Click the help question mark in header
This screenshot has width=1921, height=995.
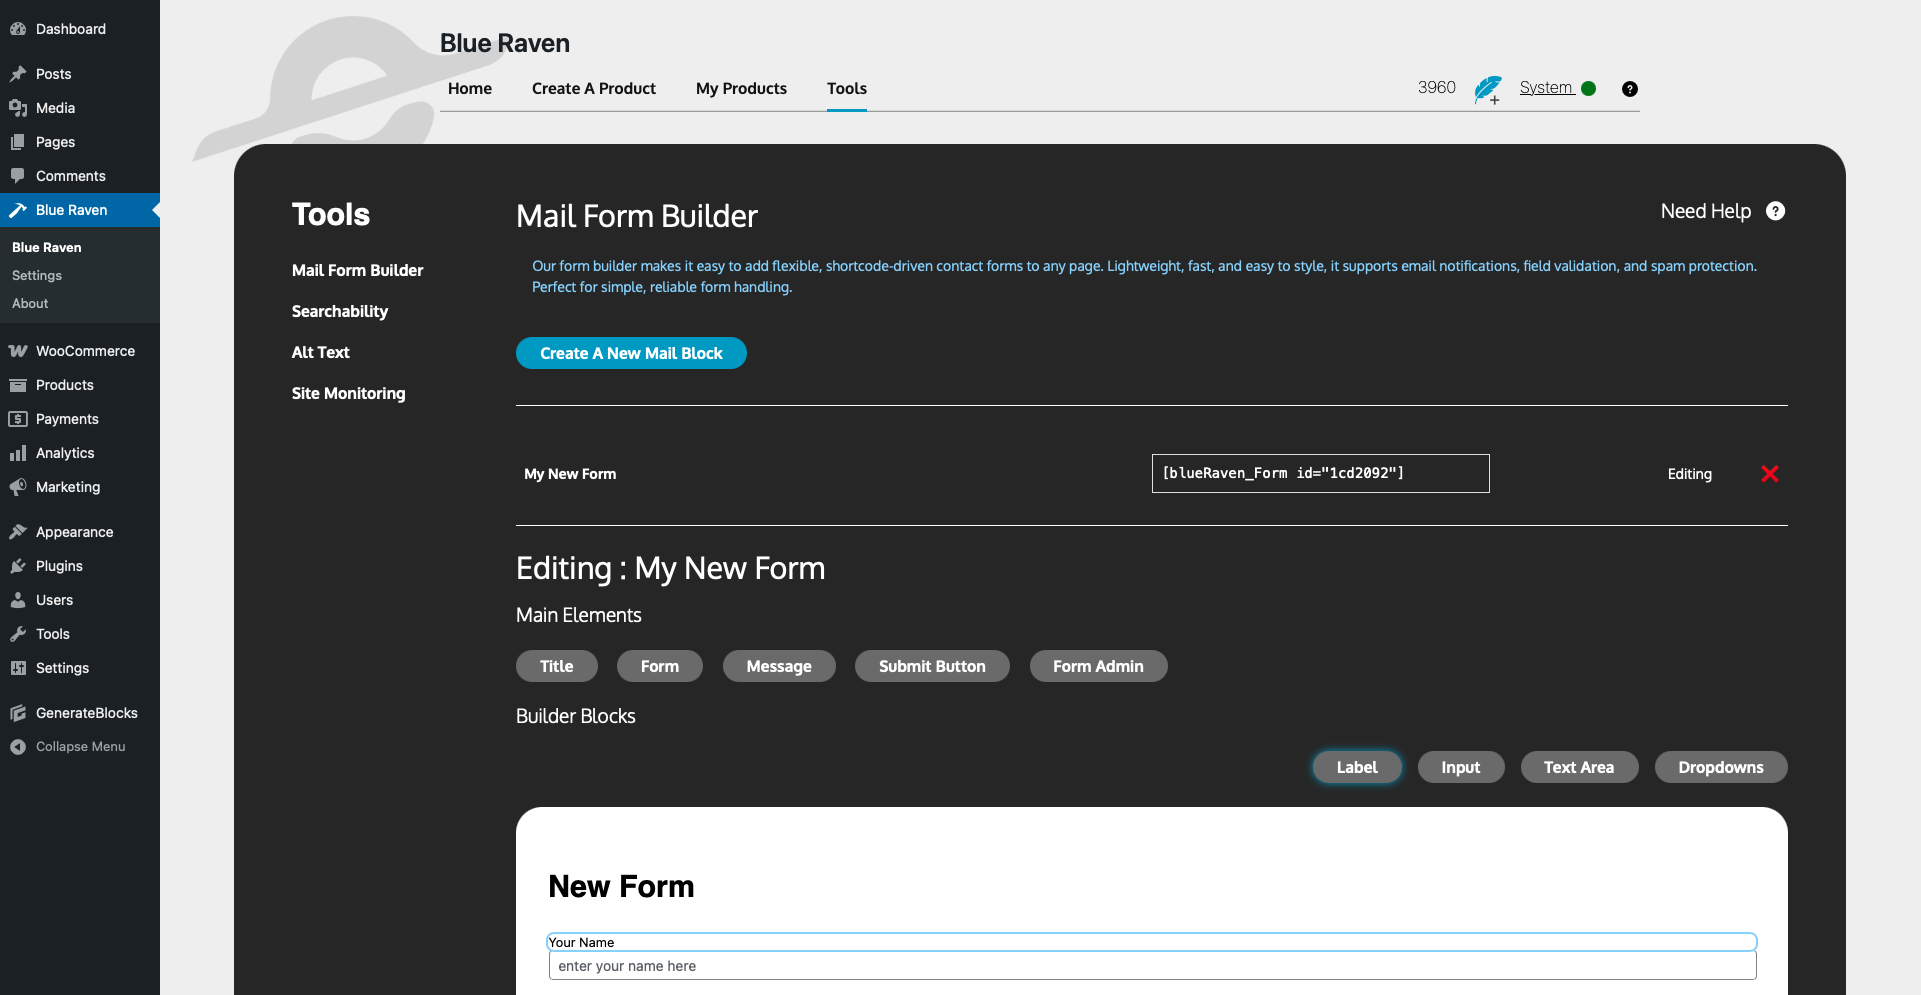pos(1630,89)
